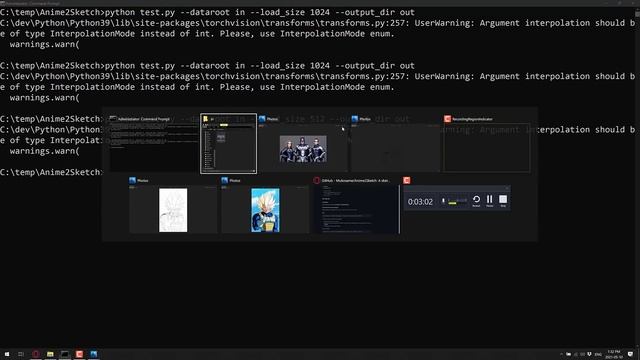Click the Command Prompt icon in the switcher title
This screenshot has height=360, width=640.
pyautogui.click(x=113, y=119)
